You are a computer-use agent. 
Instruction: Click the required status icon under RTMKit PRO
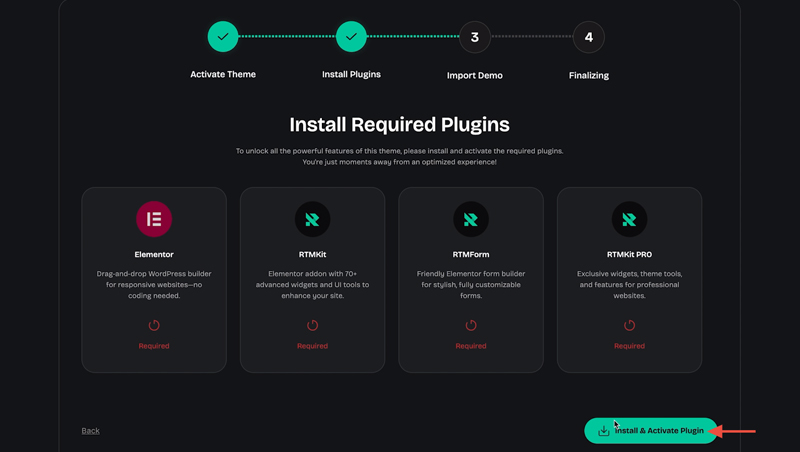click(629, 325)
